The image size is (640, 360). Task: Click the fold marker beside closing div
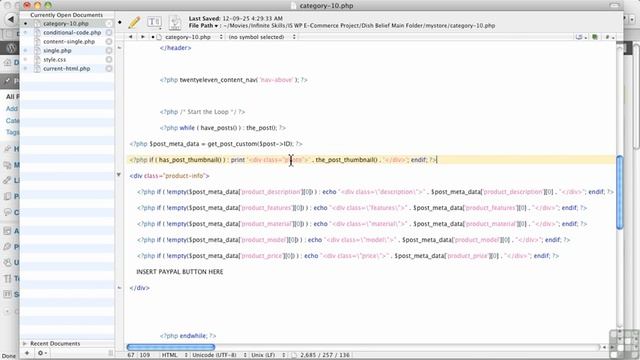point(119,288)
